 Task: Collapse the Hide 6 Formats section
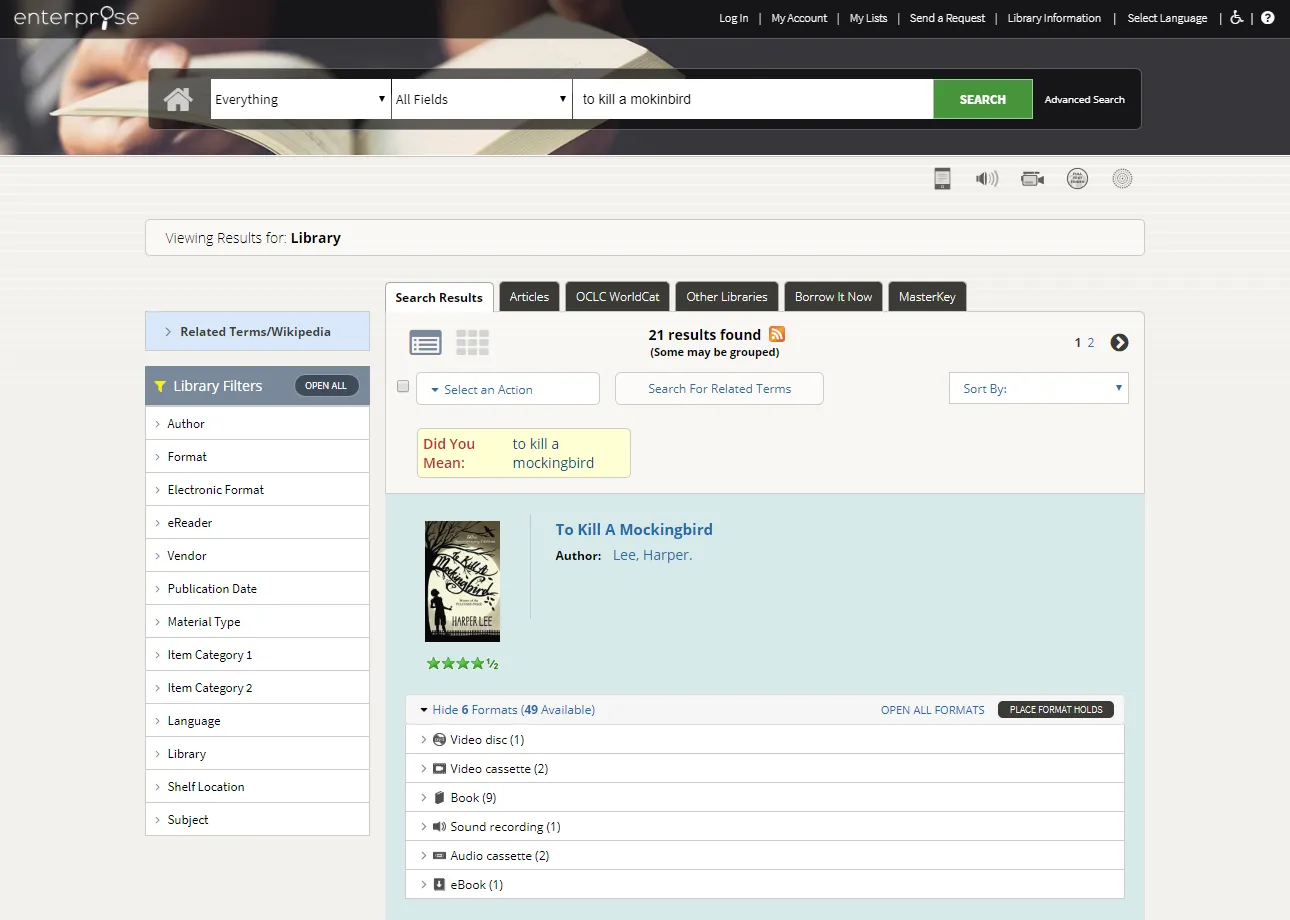click(x=507, y=710)
